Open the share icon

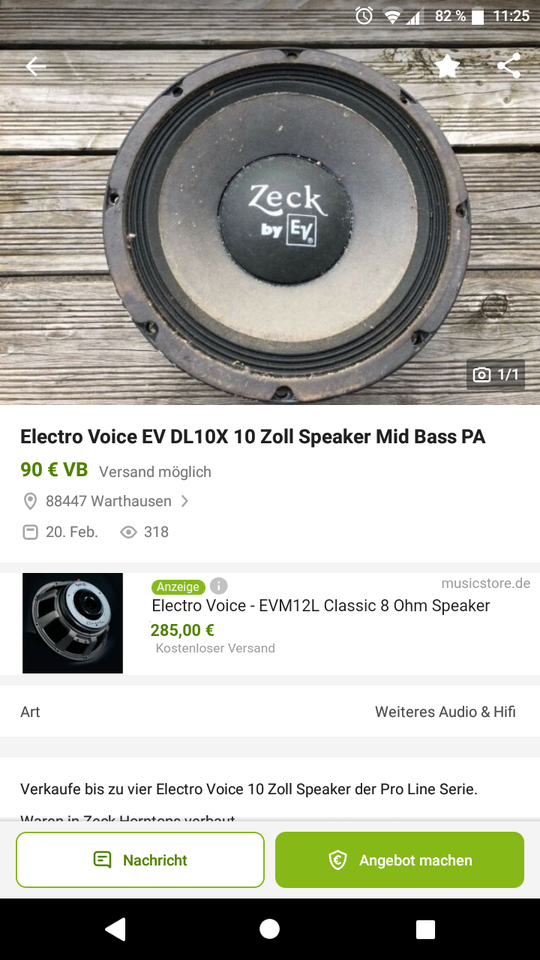click(x=509, y=66)
